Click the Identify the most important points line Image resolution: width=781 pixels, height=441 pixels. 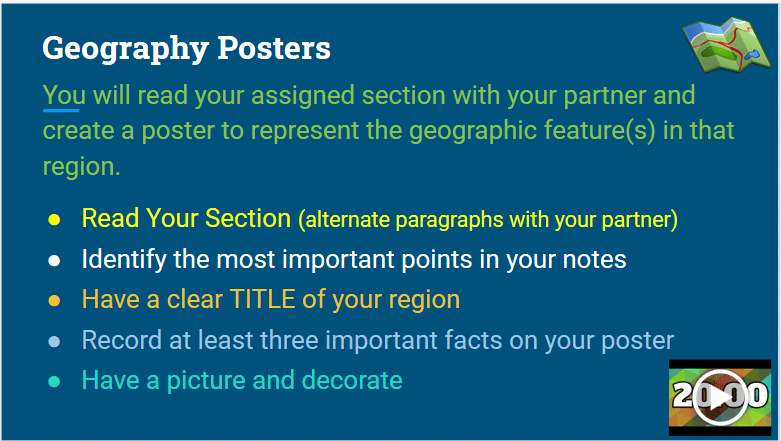[x=354, y=259]
